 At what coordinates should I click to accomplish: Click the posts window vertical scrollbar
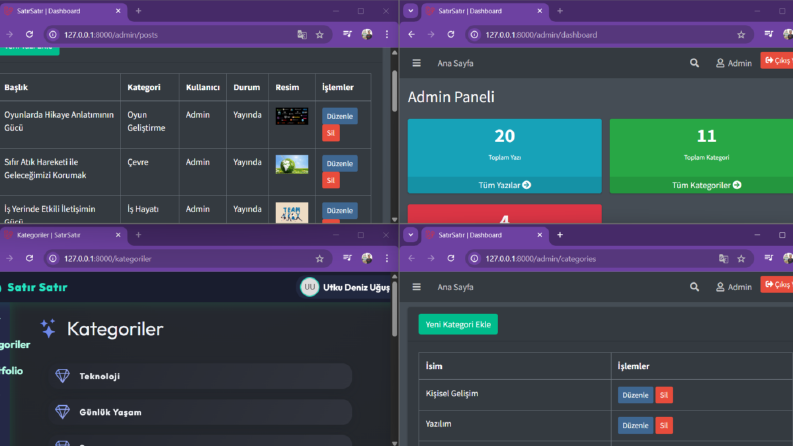[394, 91]
